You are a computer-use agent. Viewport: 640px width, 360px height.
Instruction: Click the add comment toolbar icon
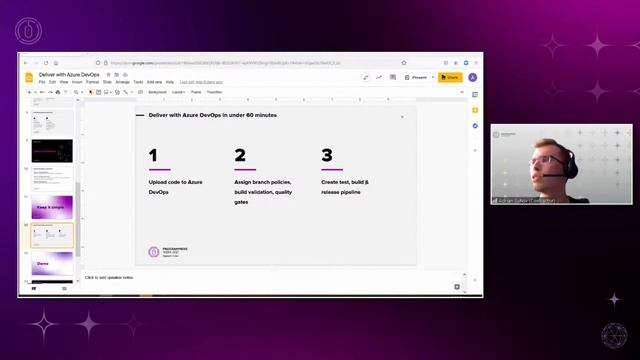click(x=140, y=92)
